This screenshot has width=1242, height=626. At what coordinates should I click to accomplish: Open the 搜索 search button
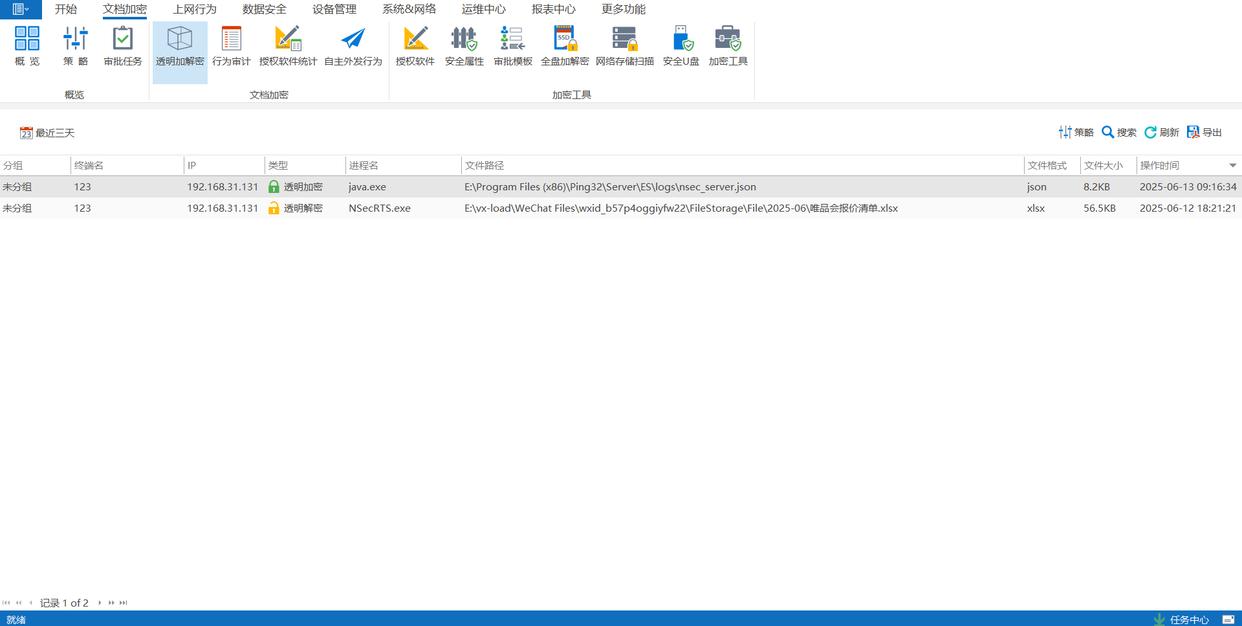(x=1119, y=133)
